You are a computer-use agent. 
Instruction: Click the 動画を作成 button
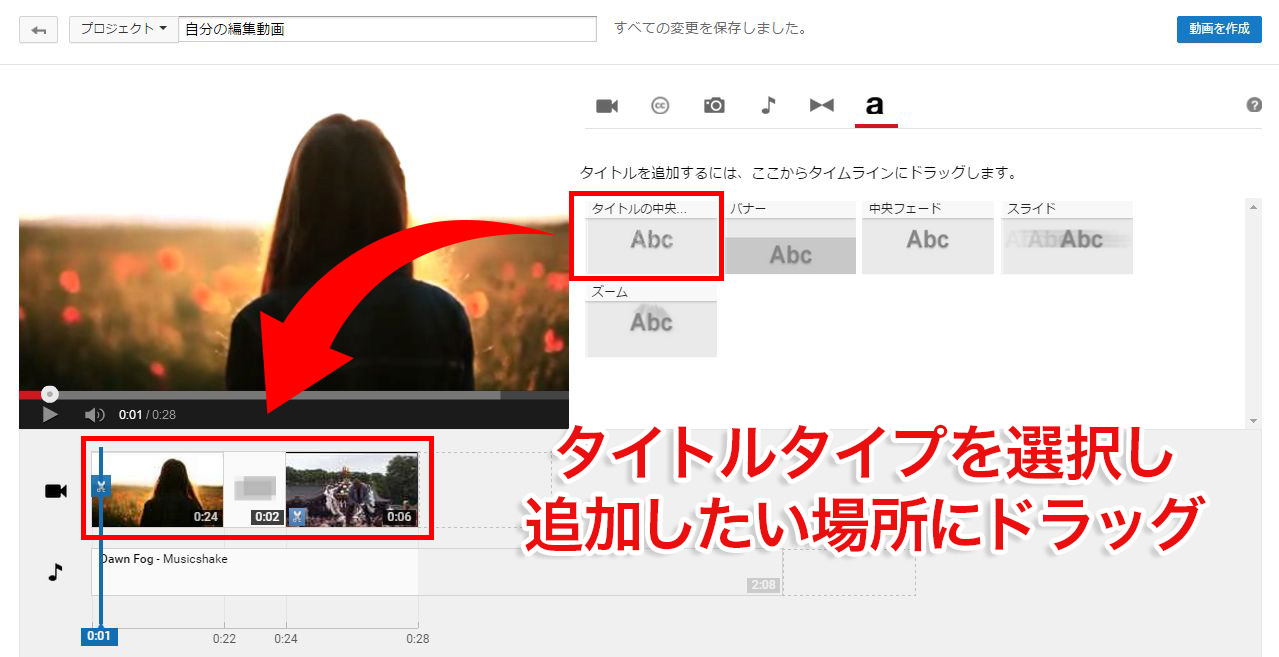click(1219, 29)
